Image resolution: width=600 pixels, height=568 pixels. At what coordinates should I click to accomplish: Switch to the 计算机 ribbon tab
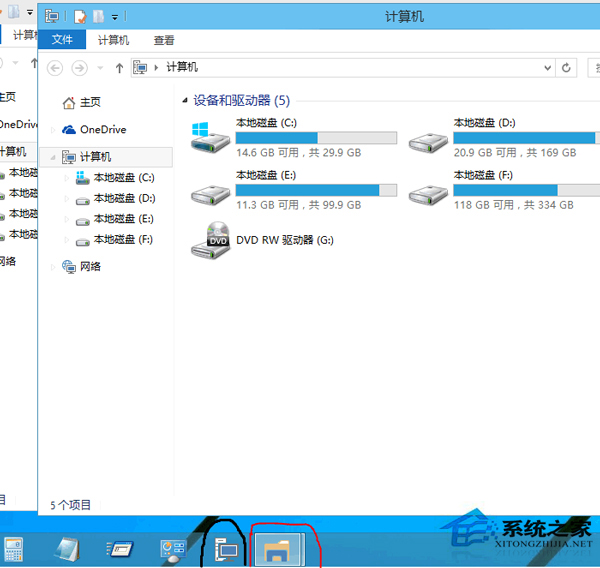pyautogui.click(x=113, y=40)
